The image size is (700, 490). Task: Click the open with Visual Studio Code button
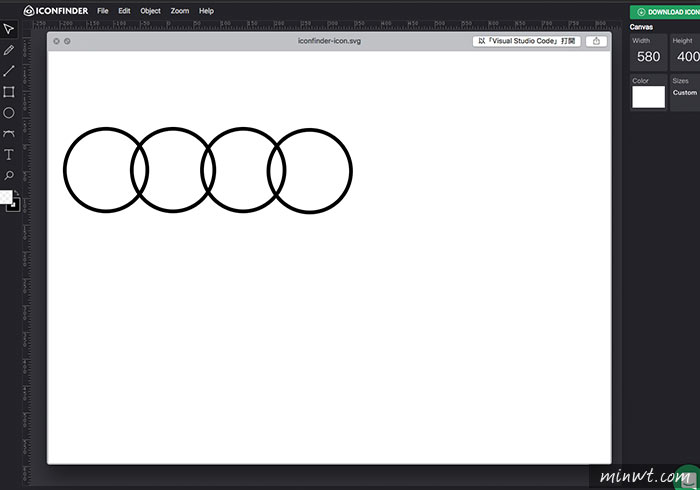526,41
